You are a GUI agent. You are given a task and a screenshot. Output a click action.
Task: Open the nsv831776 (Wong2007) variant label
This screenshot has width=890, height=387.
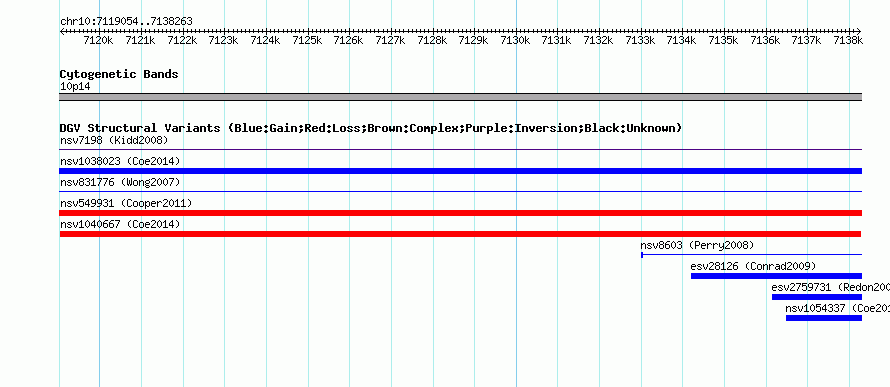pyautogui.click(x=120, y=182)
